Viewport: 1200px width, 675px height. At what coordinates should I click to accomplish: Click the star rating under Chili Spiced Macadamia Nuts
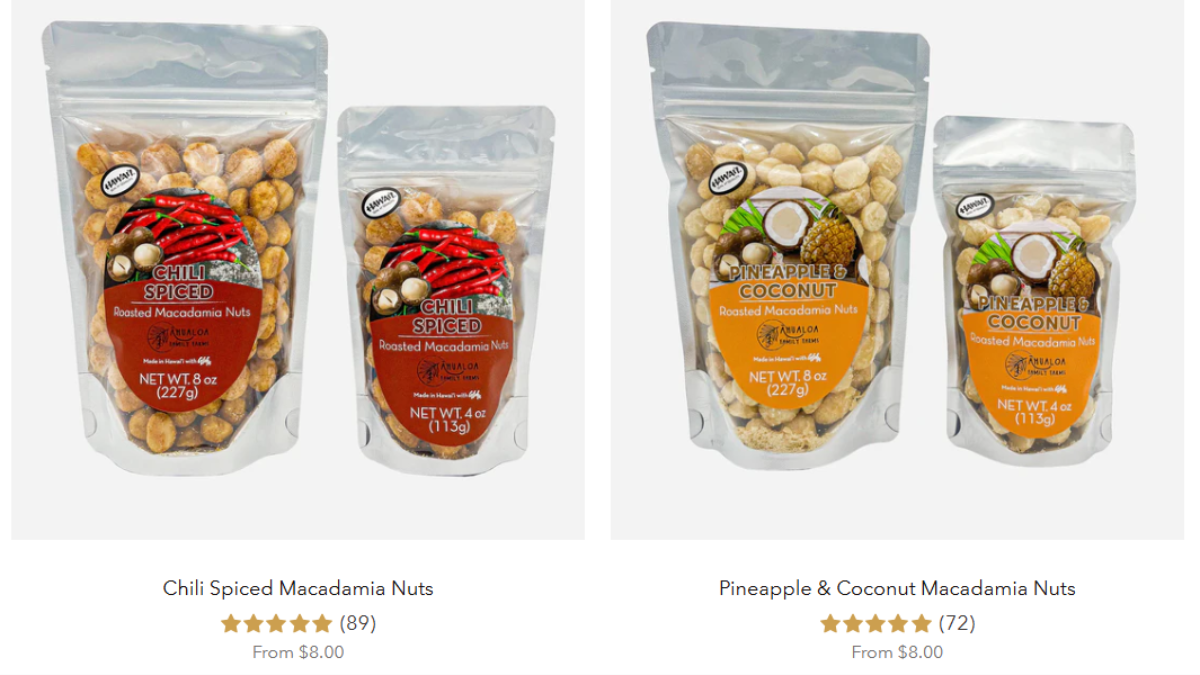pyautogui.click(x=276, y=624)
